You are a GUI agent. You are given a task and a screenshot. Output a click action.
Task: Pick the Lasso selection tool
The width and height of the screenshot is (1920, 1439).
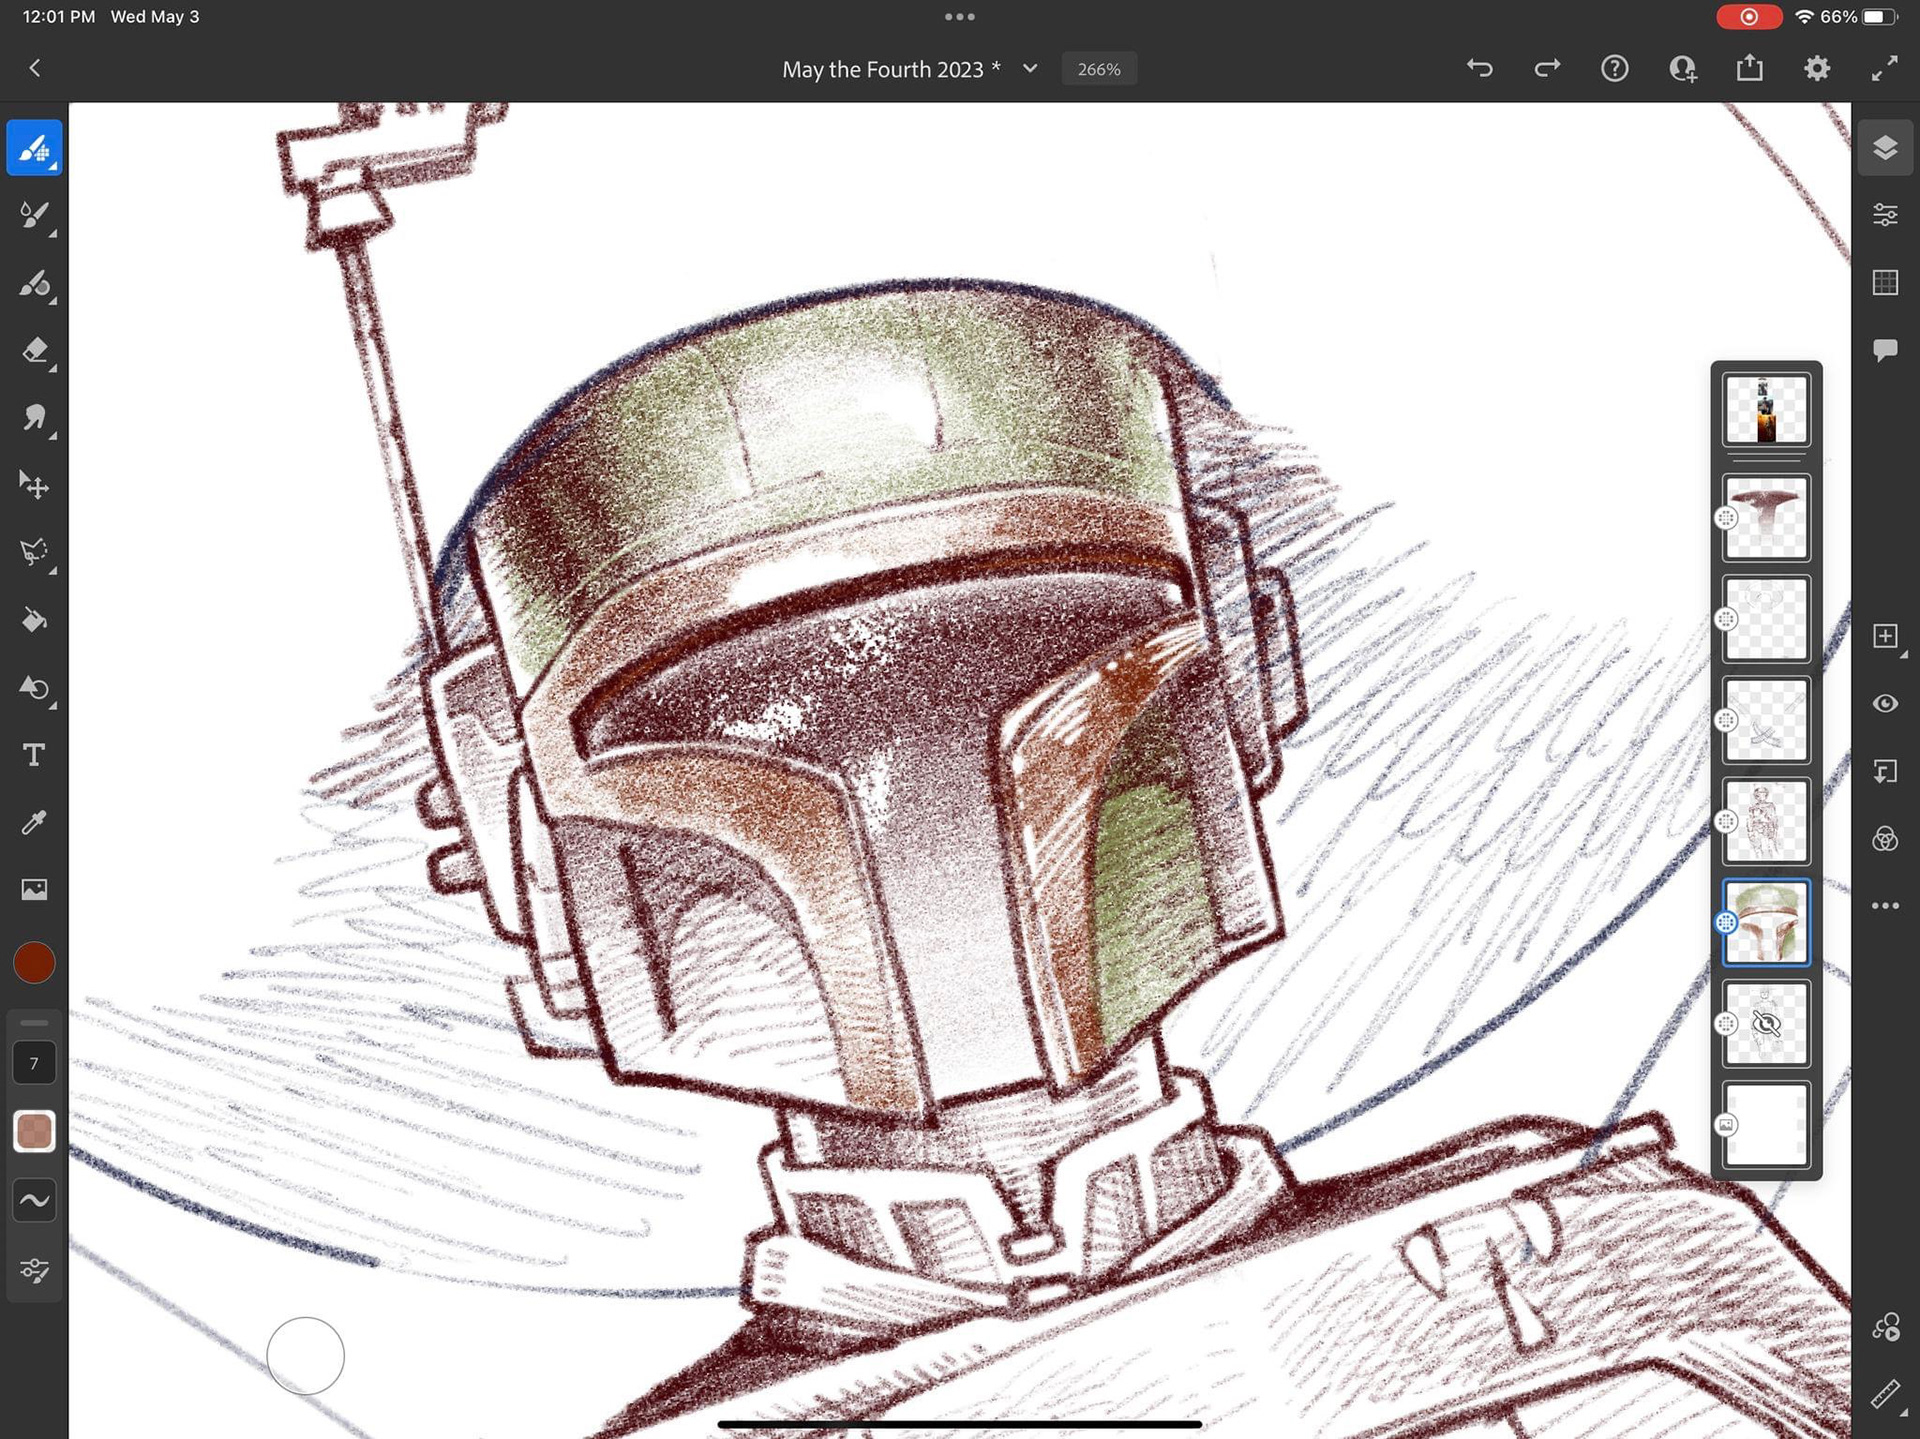click(34, 553)
